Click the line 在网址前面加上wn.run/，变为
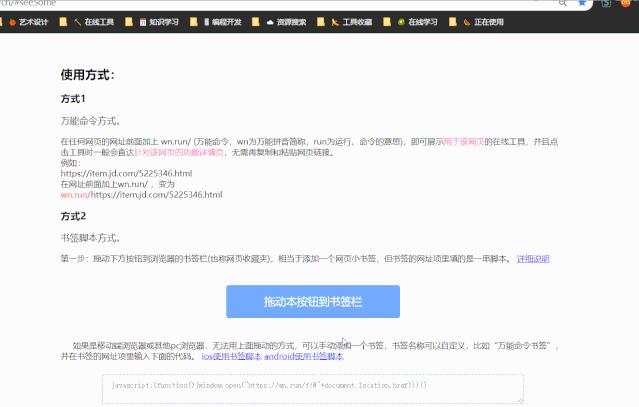The width and height of the screenshot is (639, 407). click(117, 184)
